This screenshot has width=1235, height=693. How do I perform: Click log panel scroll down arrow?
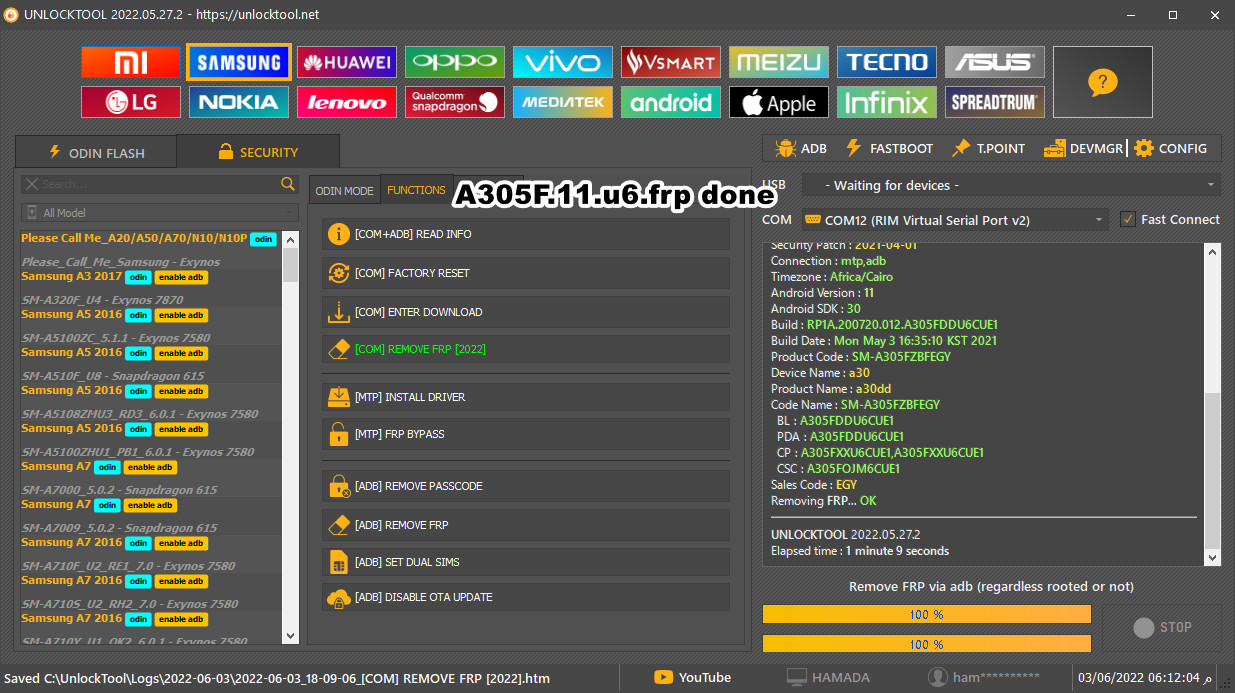coord(1213,558)
